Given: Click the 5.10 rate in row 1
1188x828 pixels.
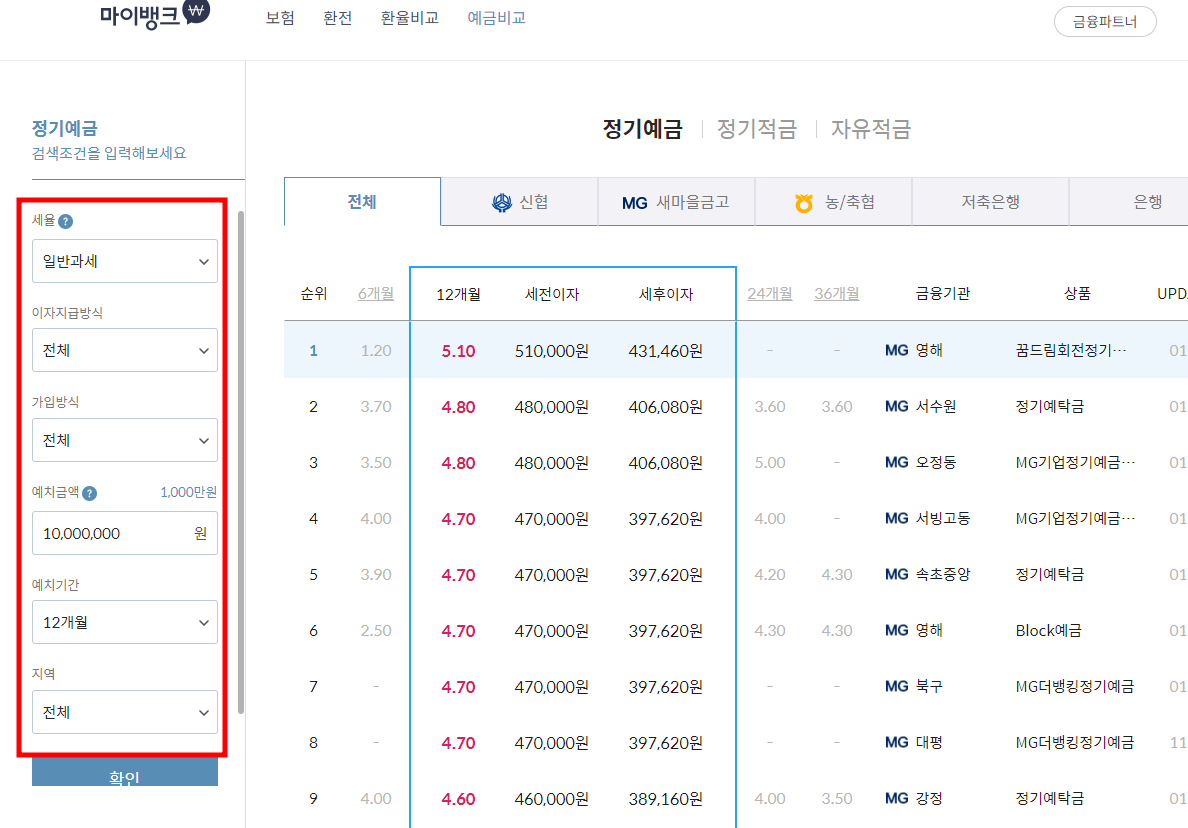Looking at the screenshot, I should (458, 351).
